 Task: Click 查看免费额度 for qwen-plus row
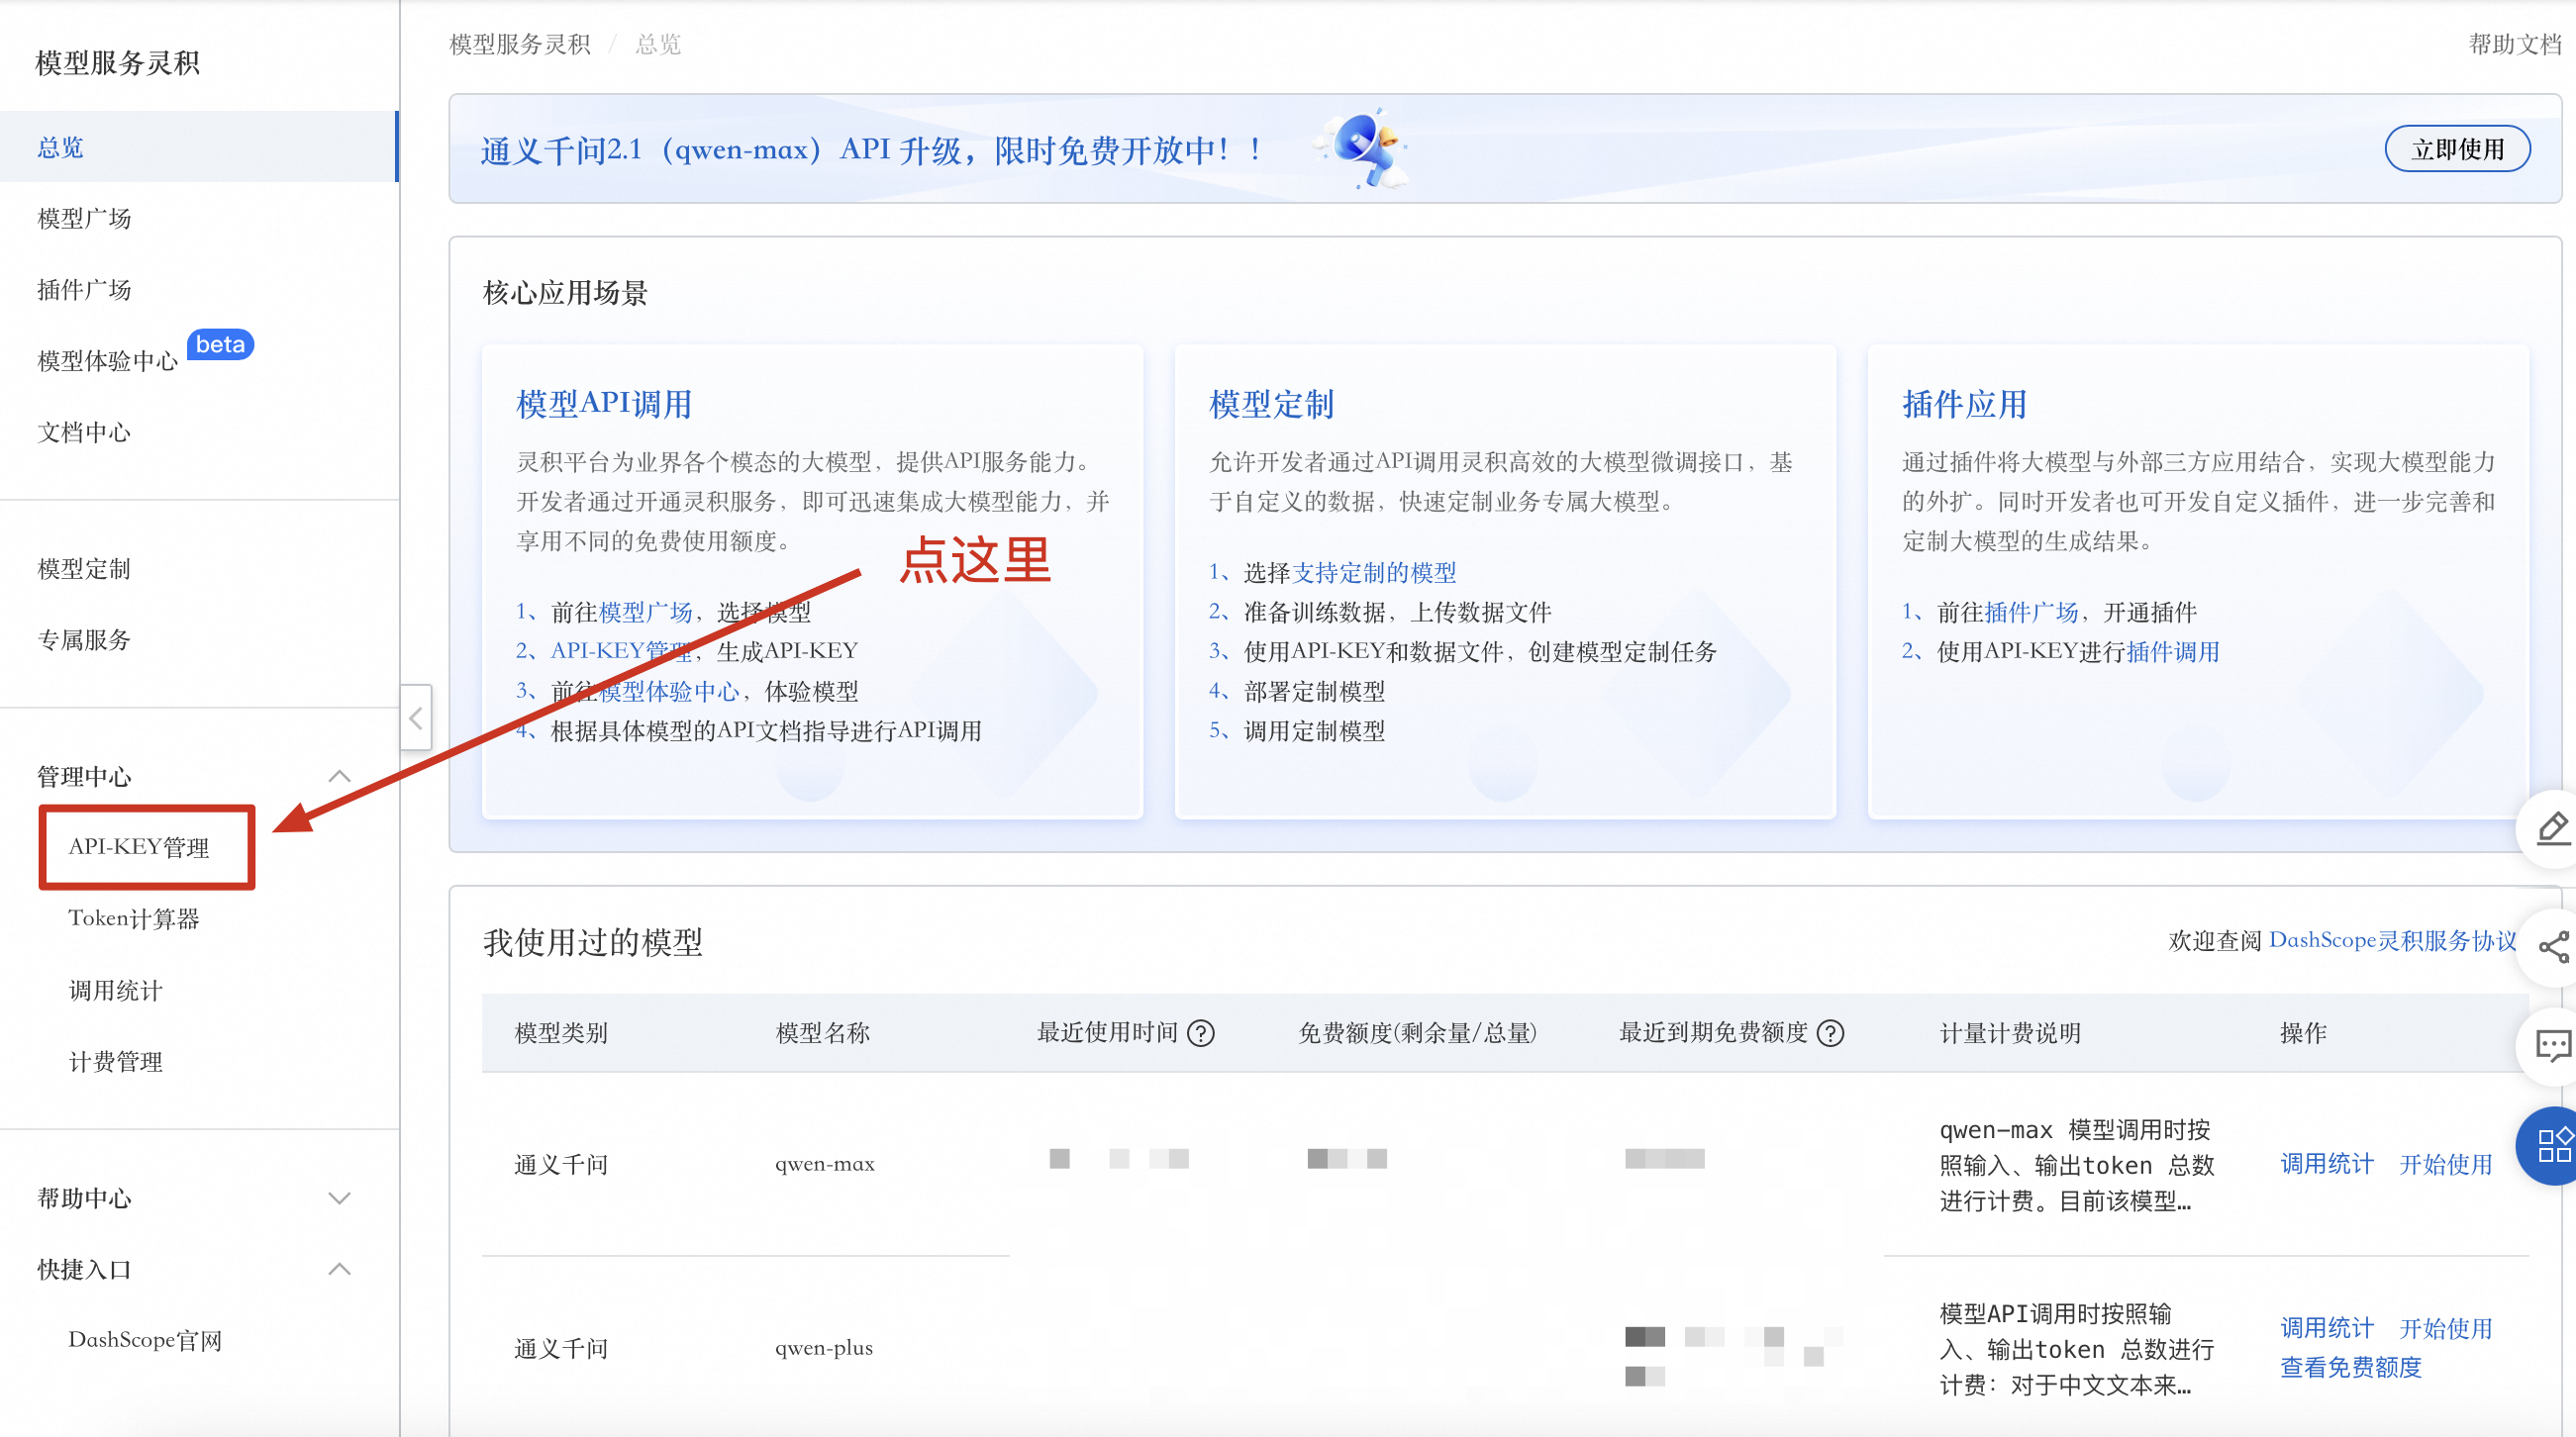tap(2350, 1367)
